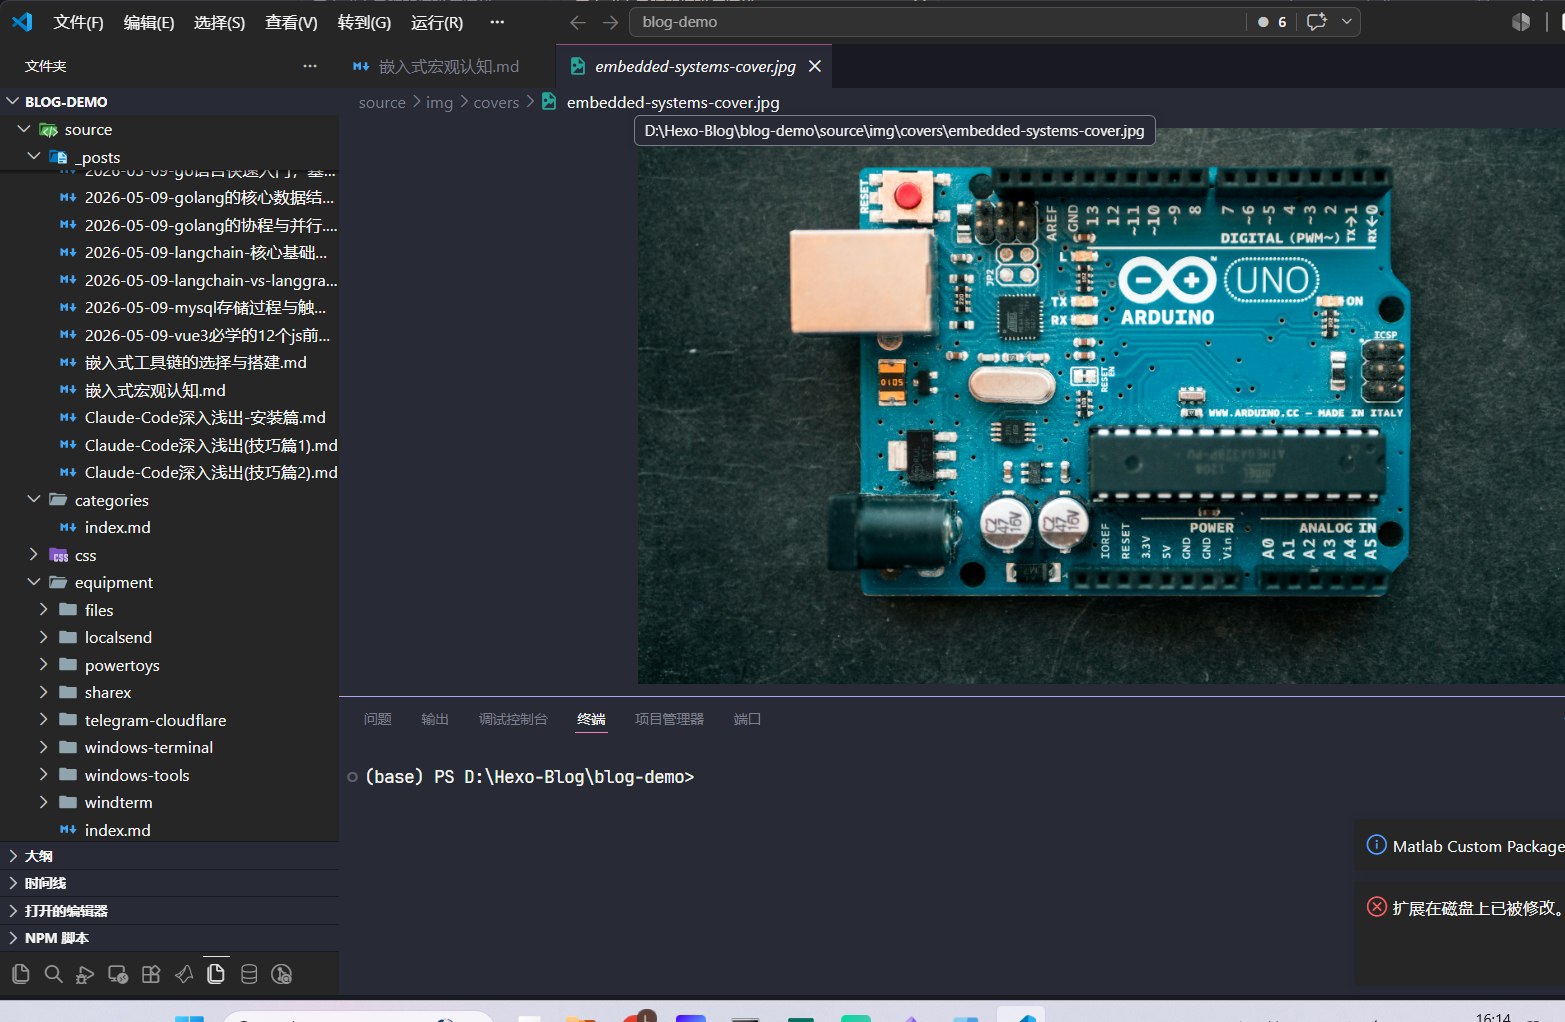Image resolution: width=1565 pixels, height=1022 pixels.
Task: Switch to the 调试控制台 panel tab
Action: [513, 719]
